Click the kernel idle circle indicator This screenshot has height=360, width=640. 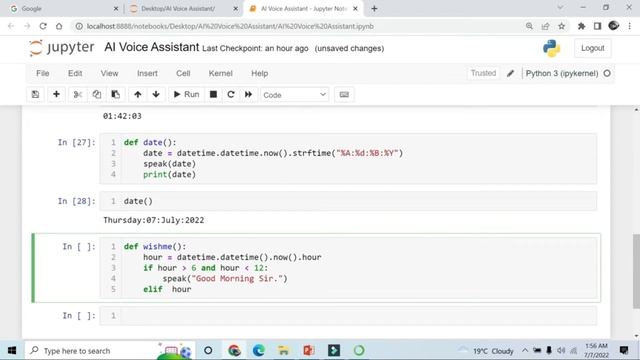[x=607, y=73]
